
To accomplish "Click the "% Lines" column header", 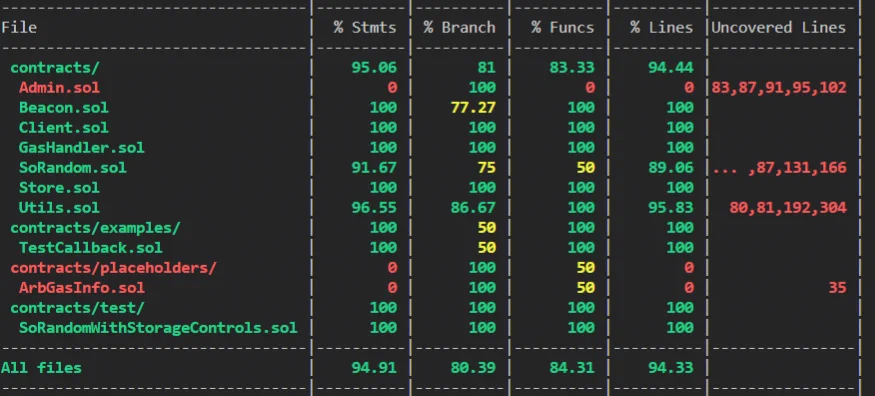I will 662,27.
